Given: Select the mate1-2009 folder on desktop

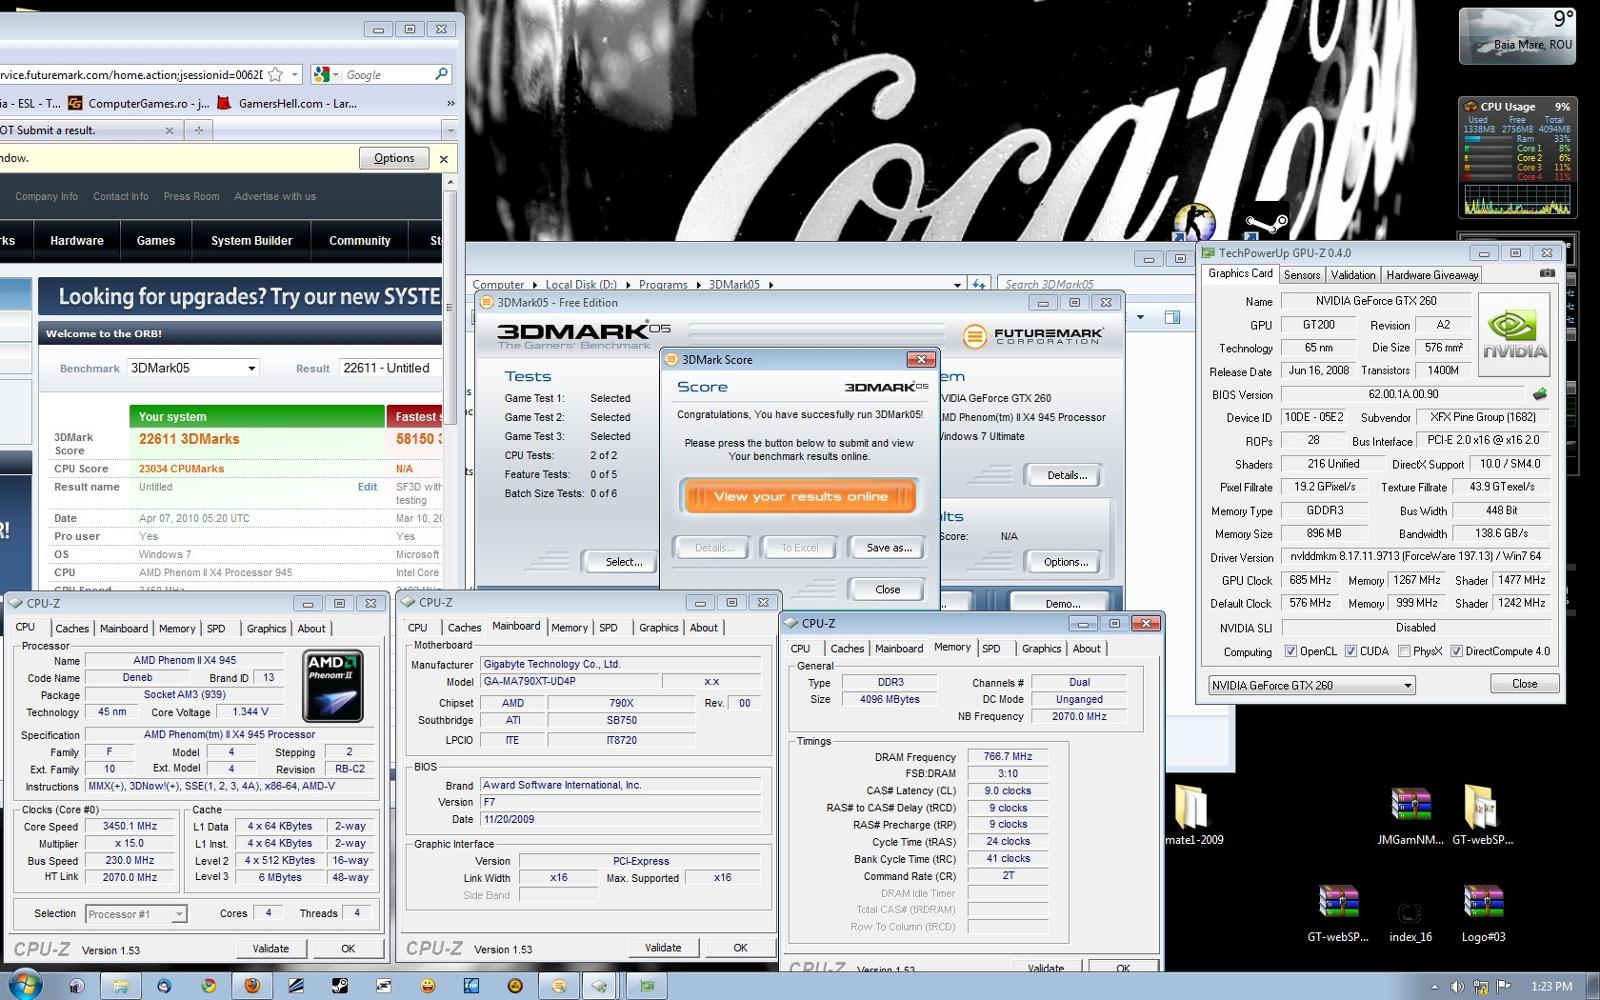Looking at the screenshot, I should pyautogui.click(x=1193, y=815).
